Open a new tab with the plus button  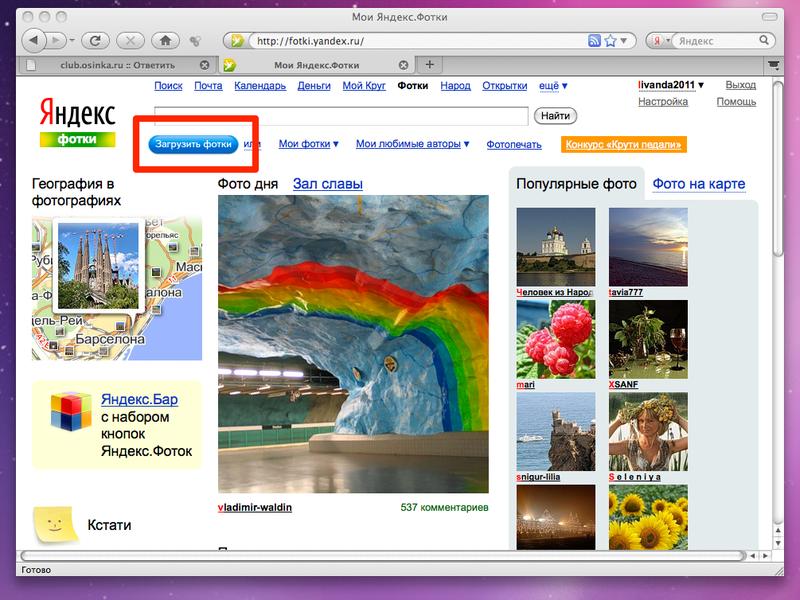[x=430, y=65]
